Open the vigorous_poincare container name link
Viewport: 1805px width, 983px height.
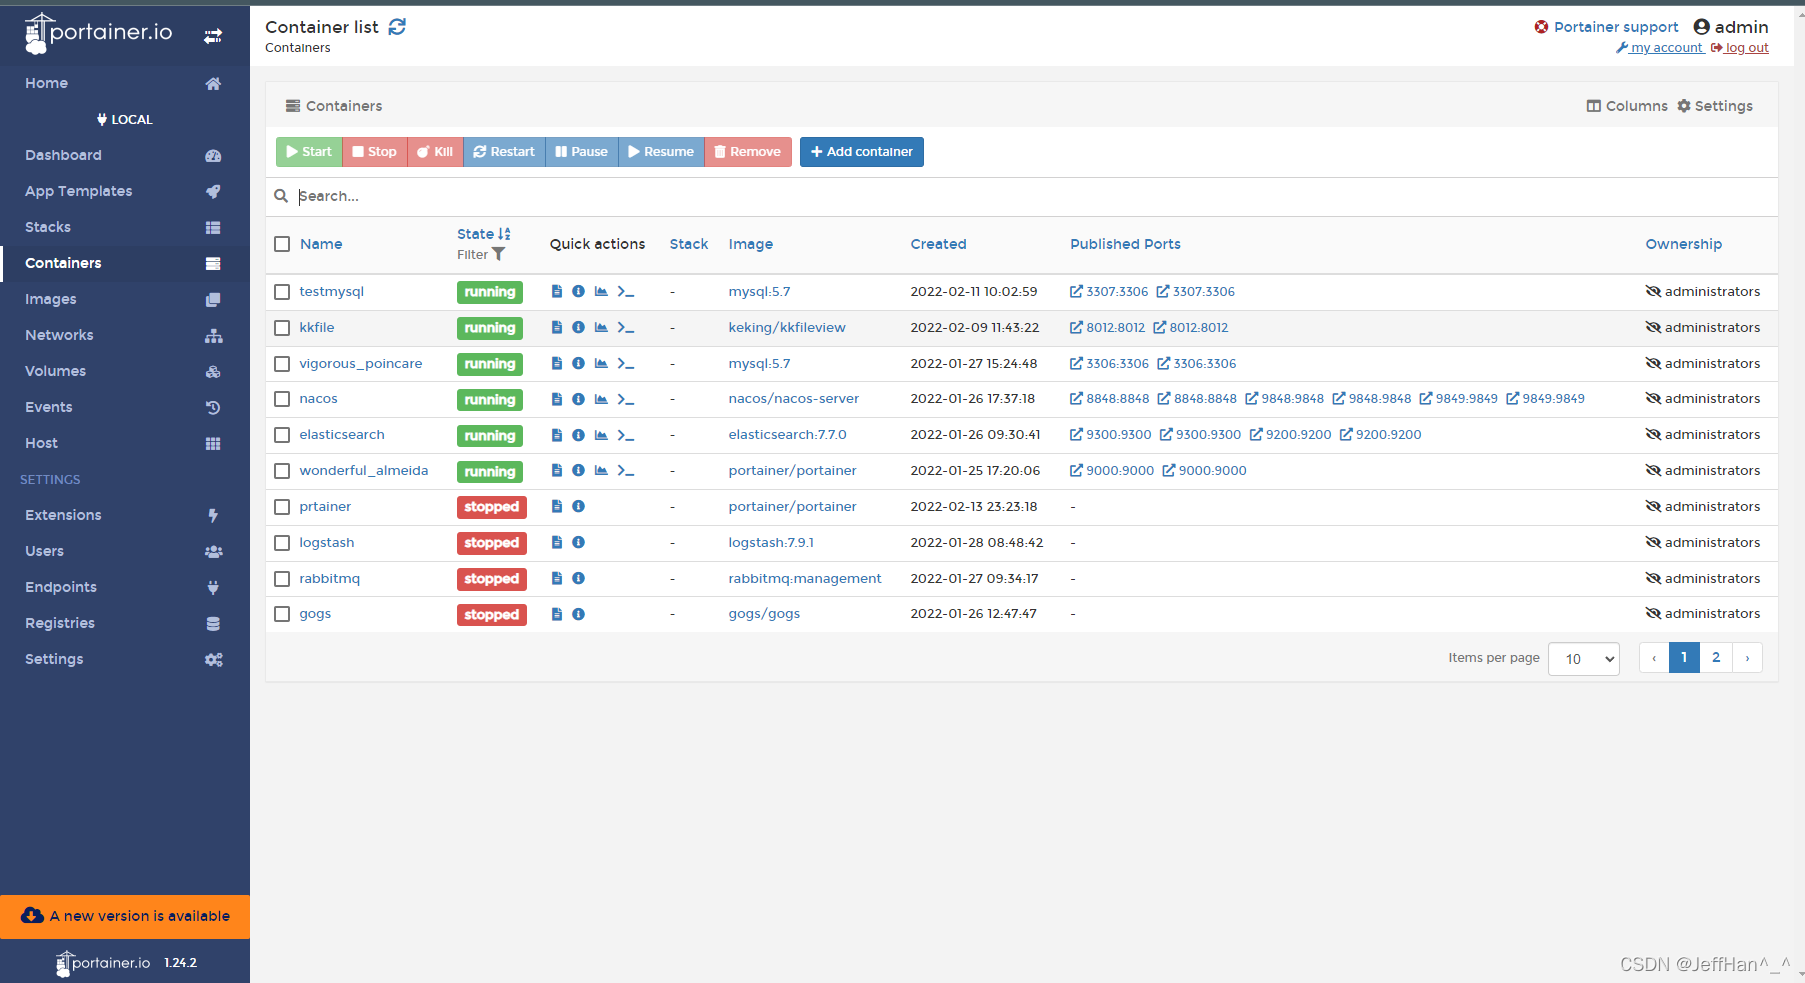tap(360, 364)
